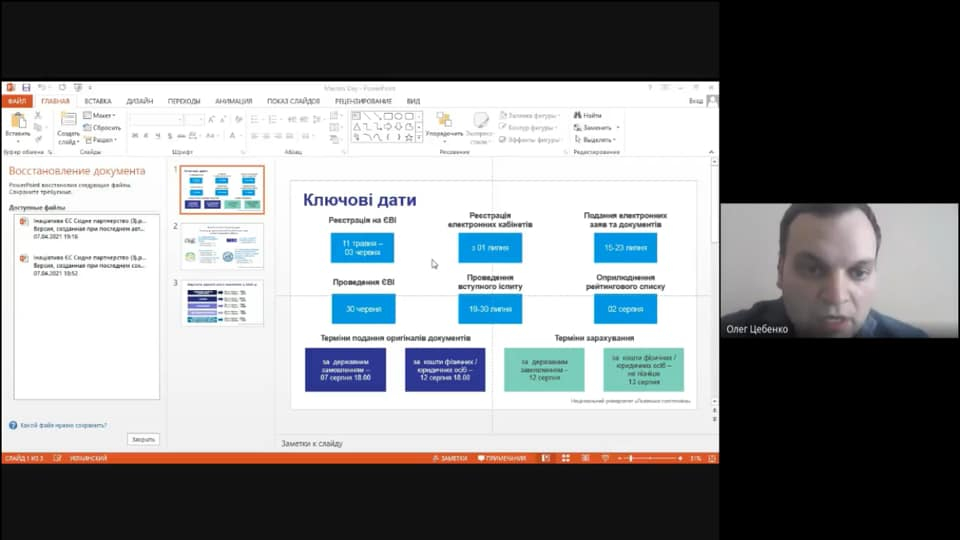Toggle bold formatting in font group
Viewport: 960px width, 540px height.
135,136
